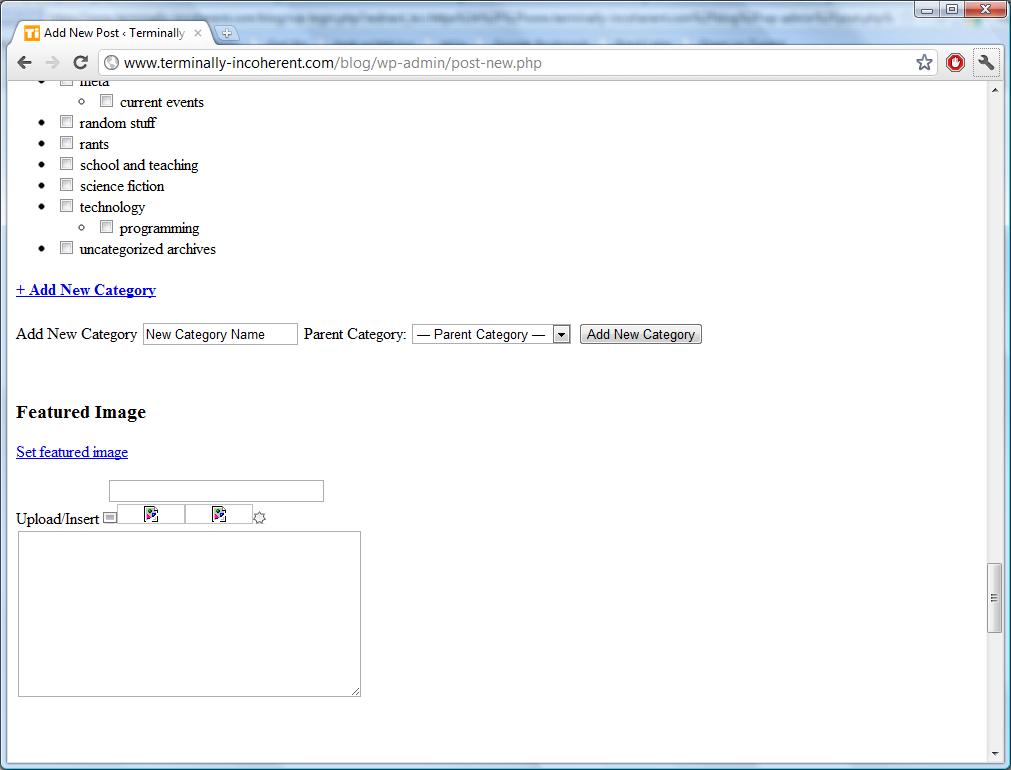Click the second broken image icon beside Upload/Insert

click(219, 514)
